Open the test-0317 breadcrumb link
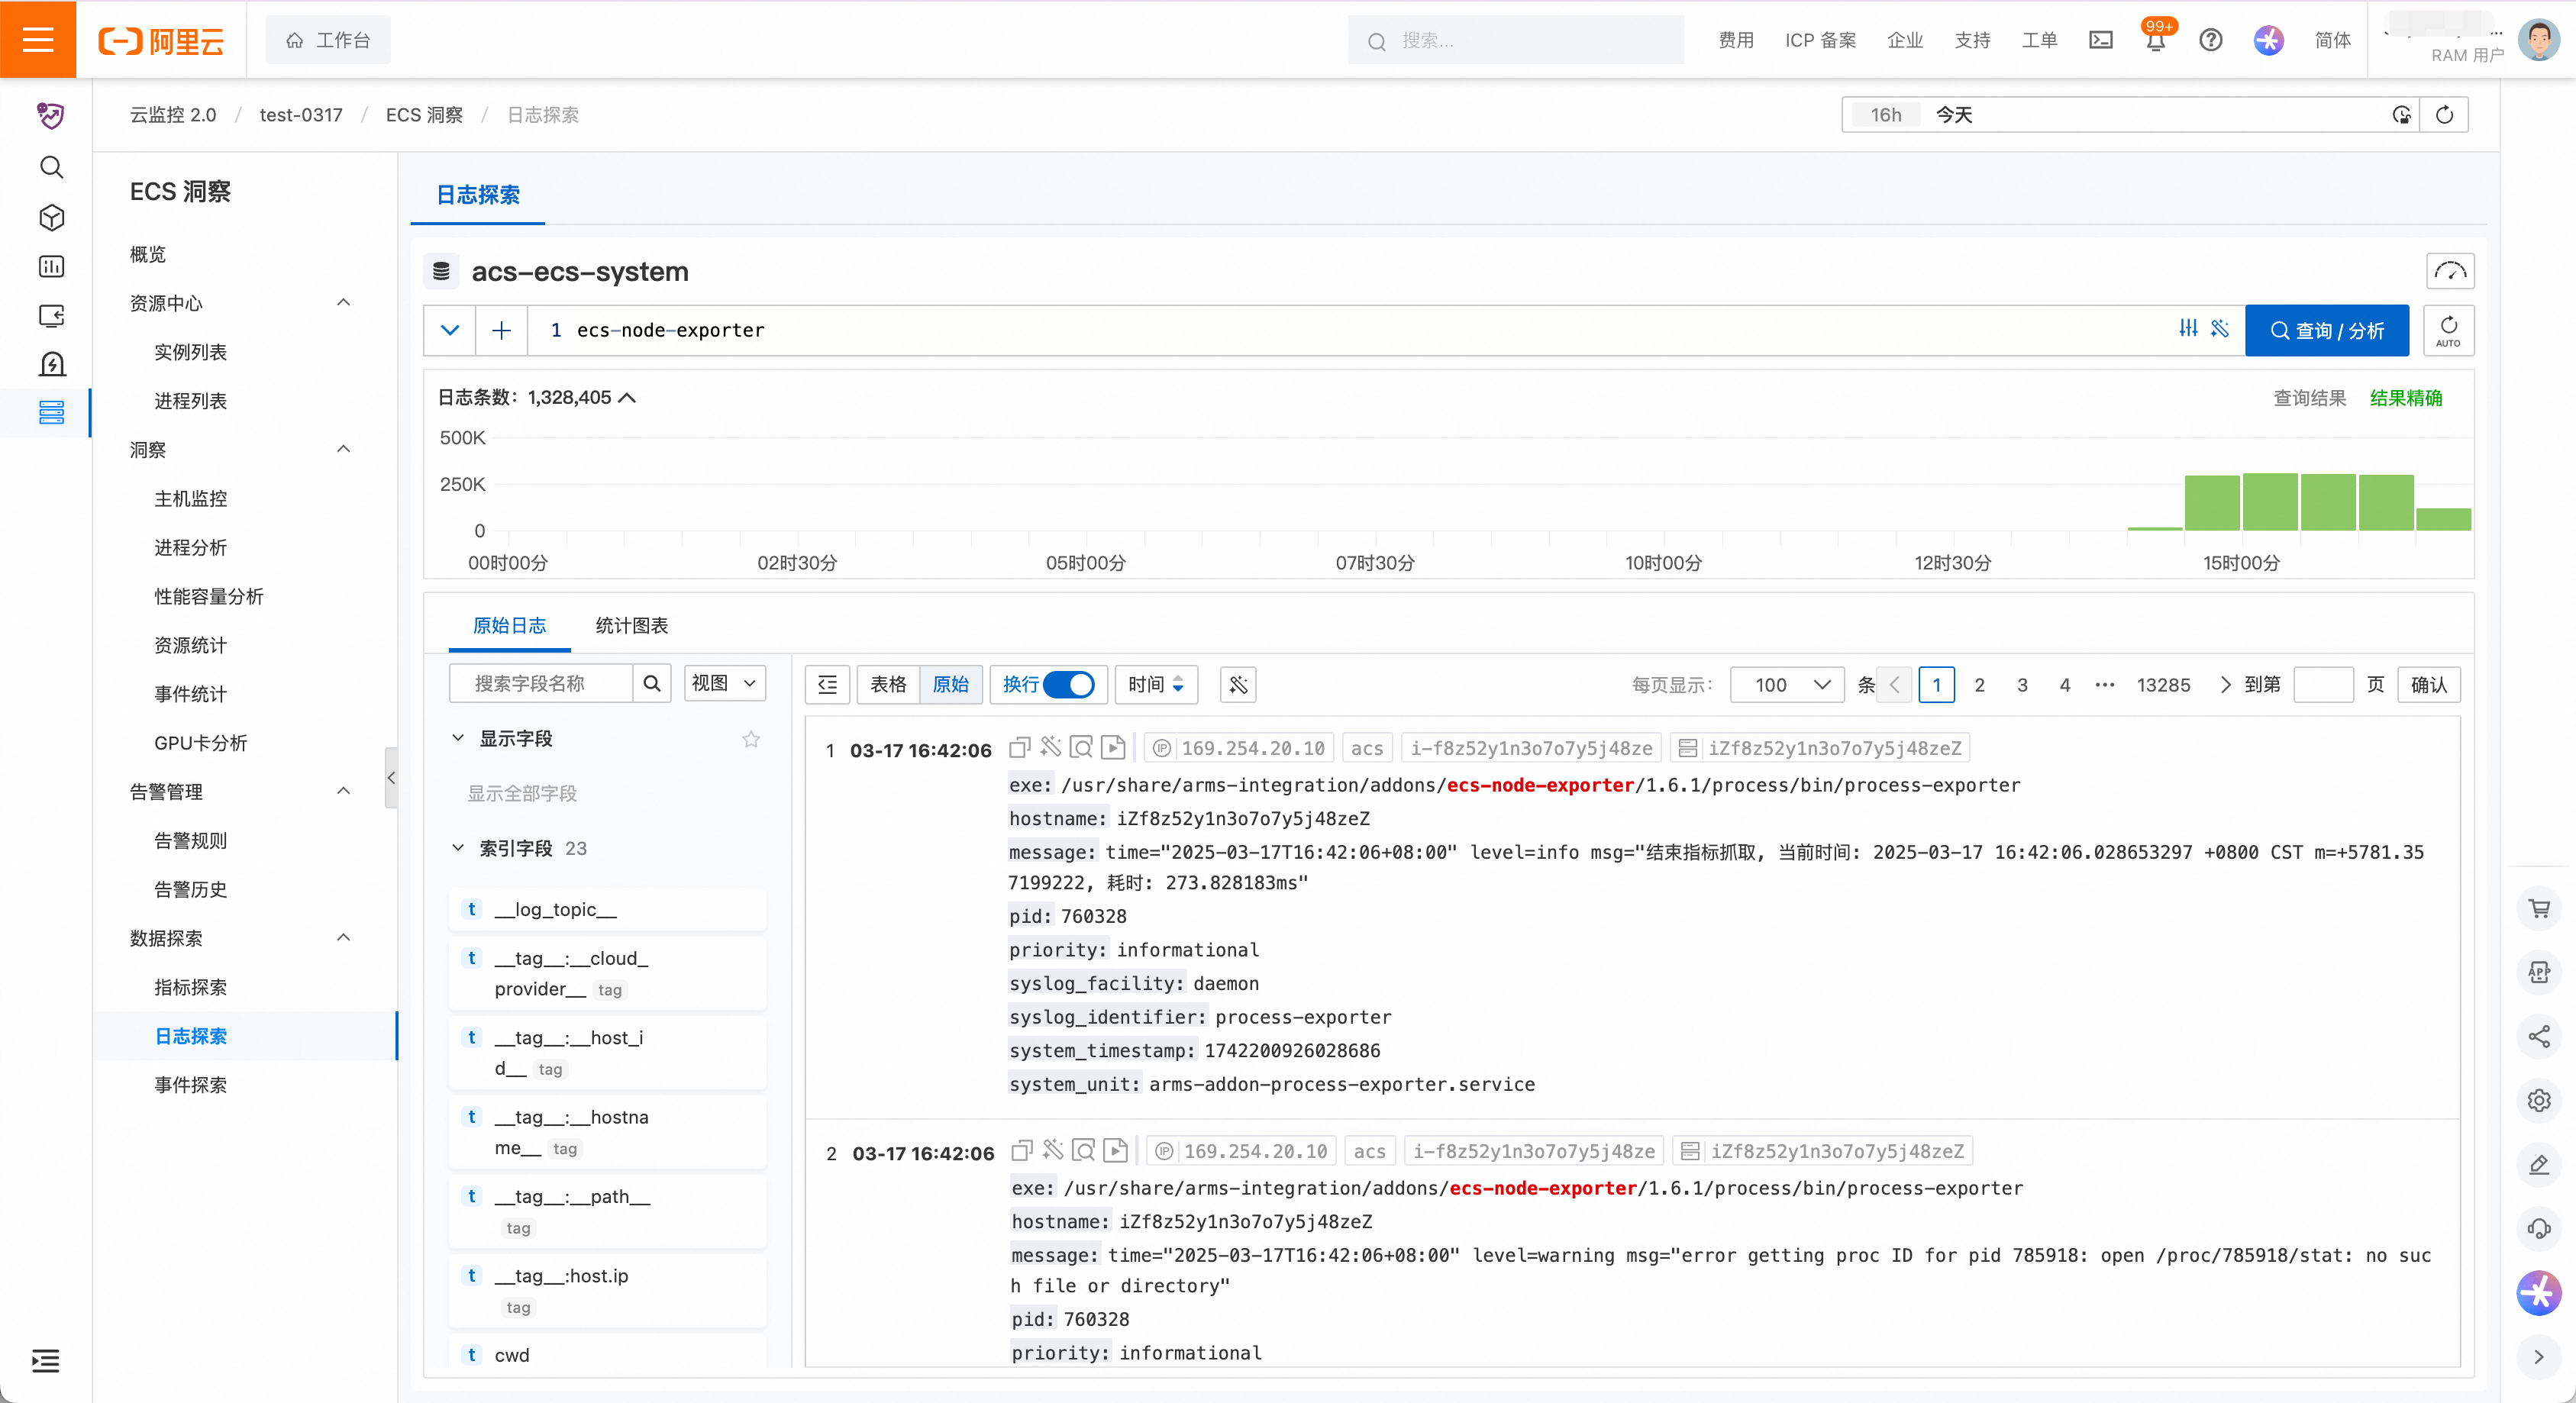Image resolution: width=2576 pixels, height=1403 pixels. tap(301, 115)
